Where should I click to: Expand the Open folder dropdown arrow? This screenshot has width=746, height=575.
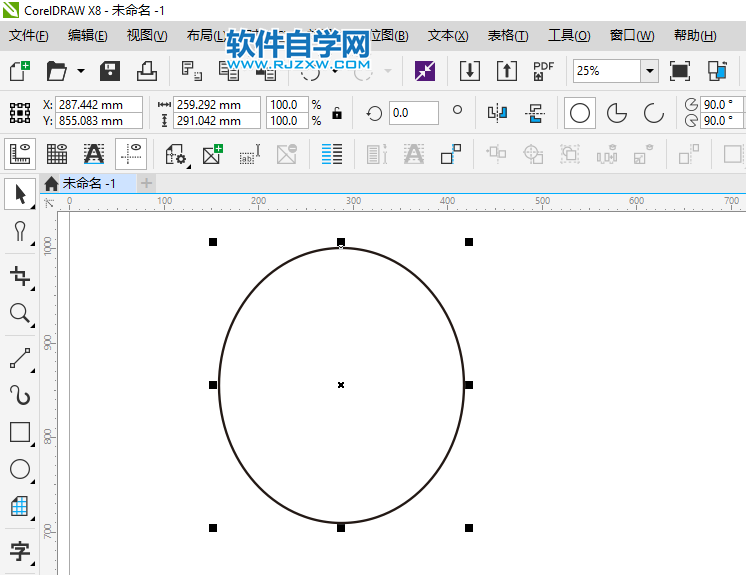coord(81,71)
